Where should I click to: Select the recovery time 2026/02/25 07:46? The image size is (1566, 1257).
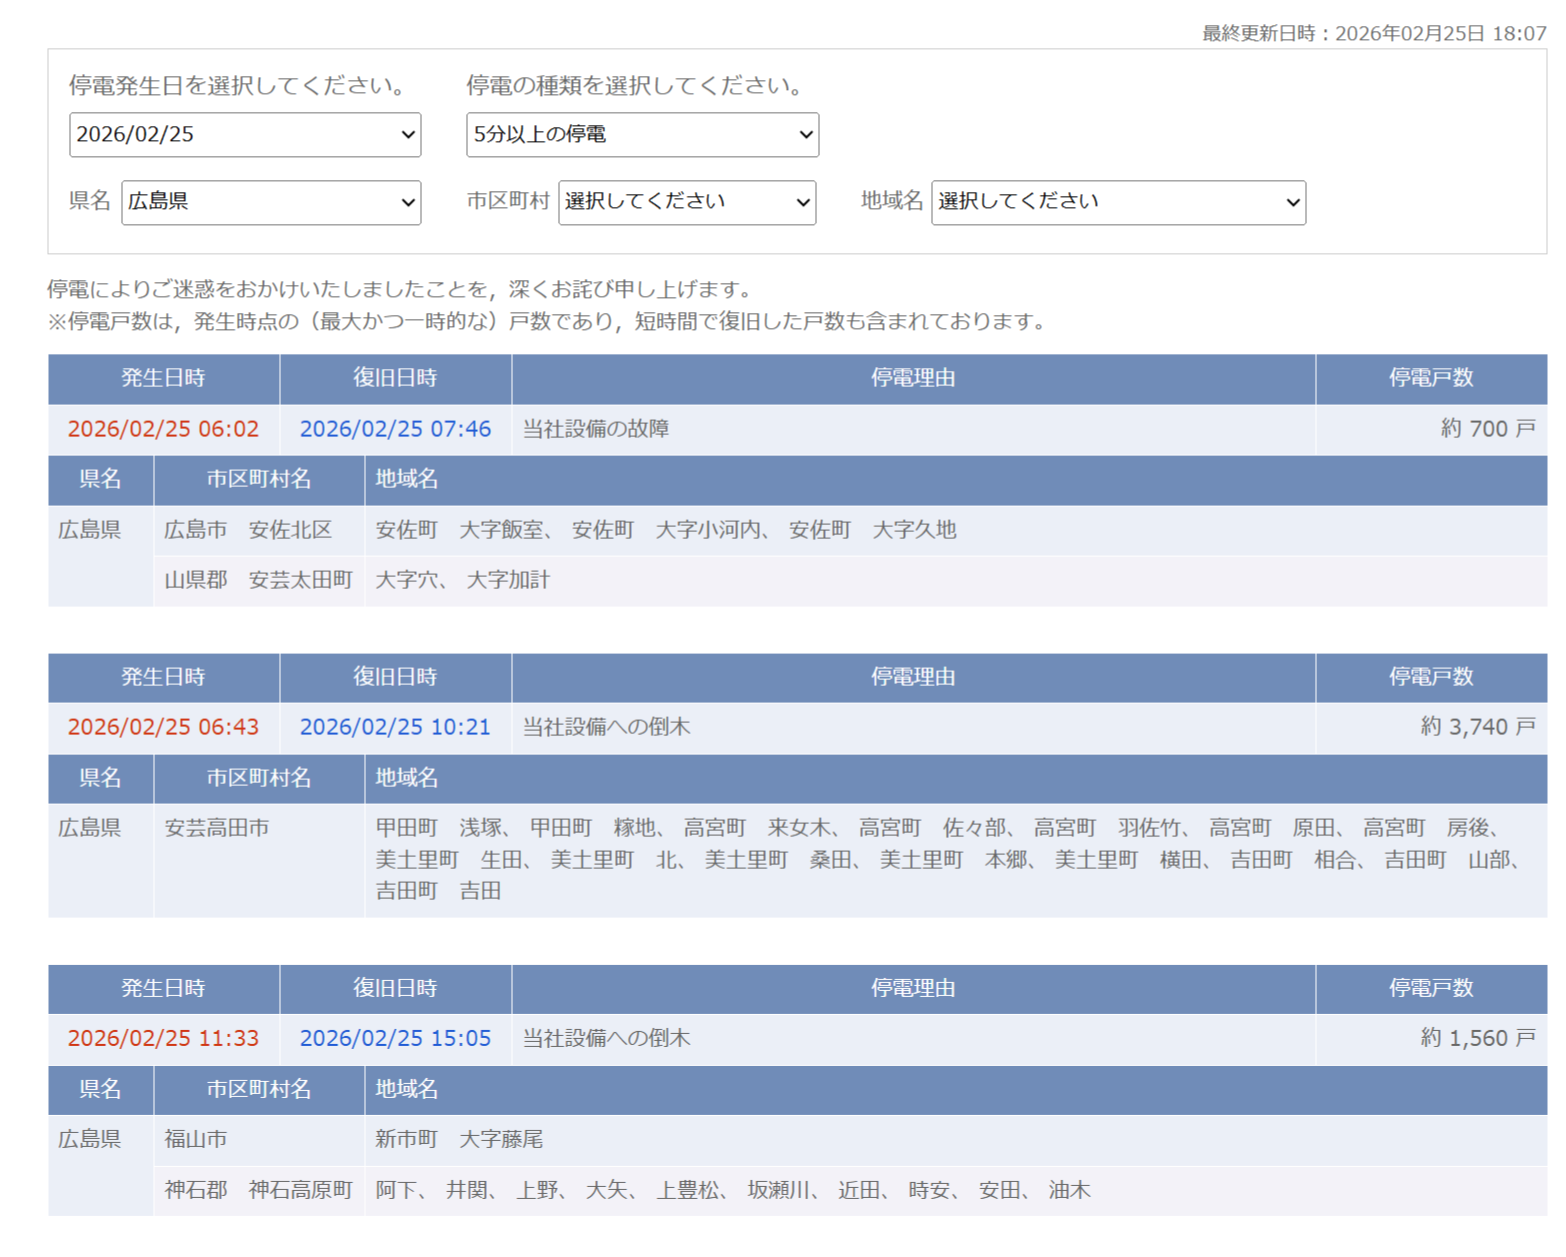pos(395,429)
